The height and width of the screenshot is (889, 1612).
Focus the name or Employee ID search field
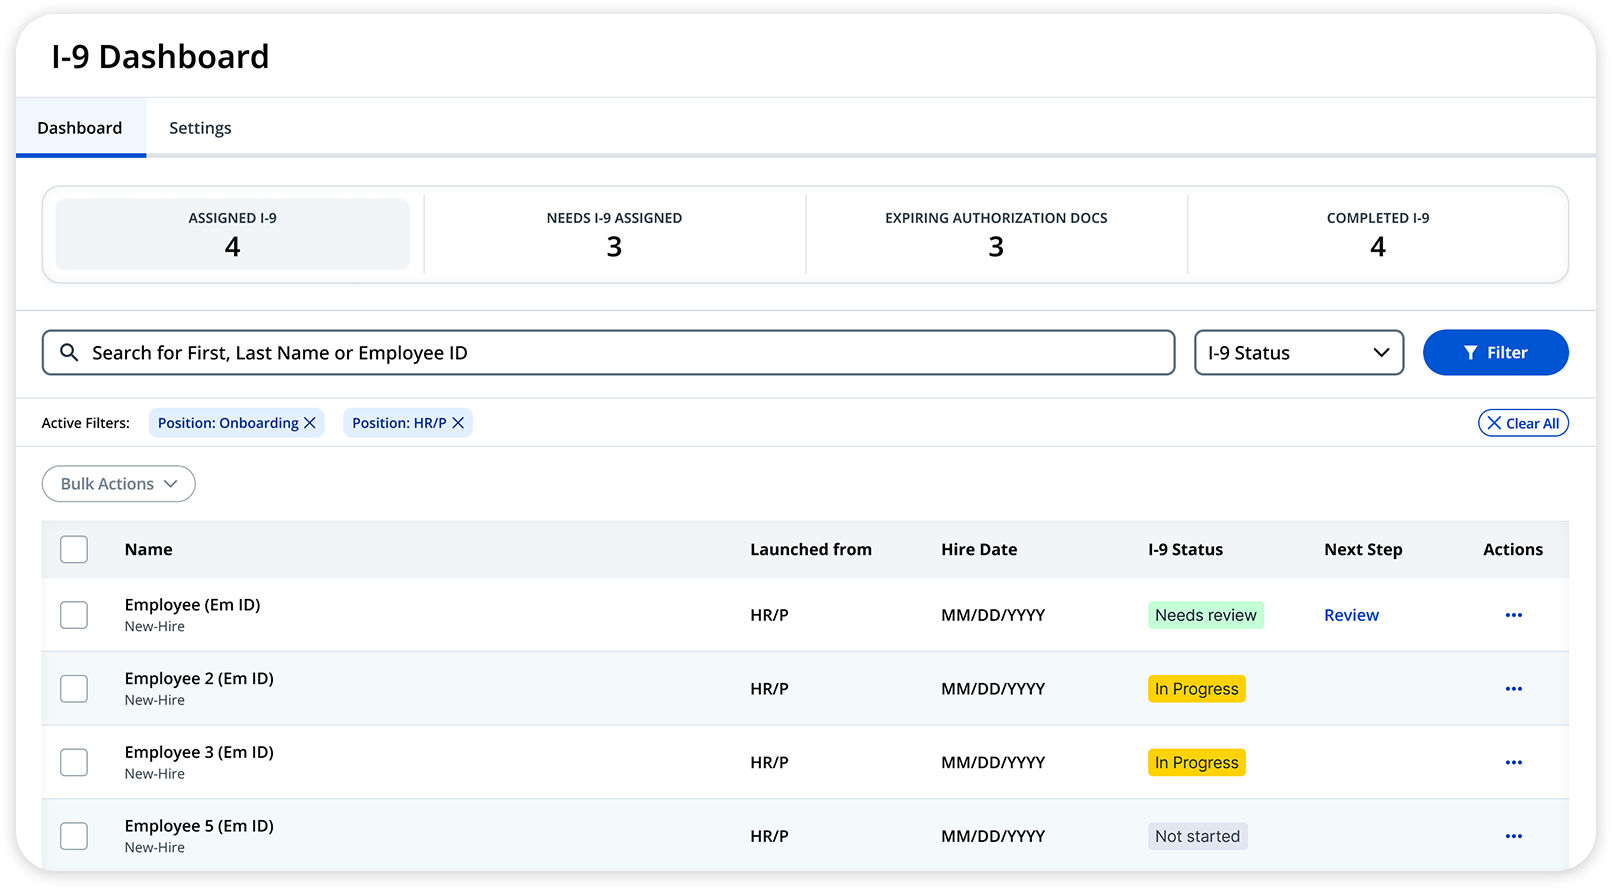click(608, 353)
